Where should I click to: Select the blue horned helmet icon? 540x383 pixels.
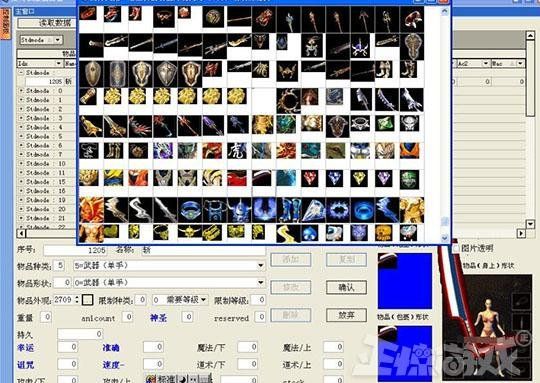[x=239, y=210]
